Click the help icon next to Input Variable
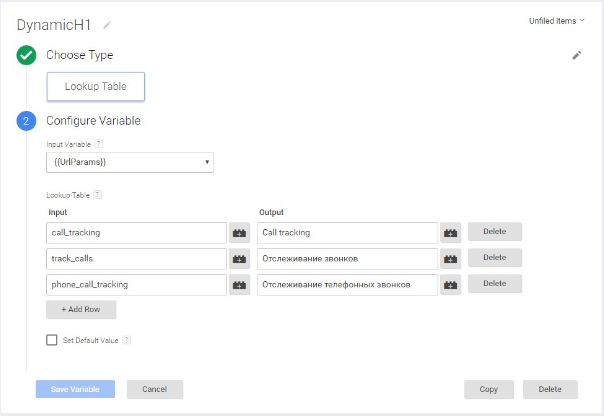The image size is (604, 417). click(x=98, y=144)
